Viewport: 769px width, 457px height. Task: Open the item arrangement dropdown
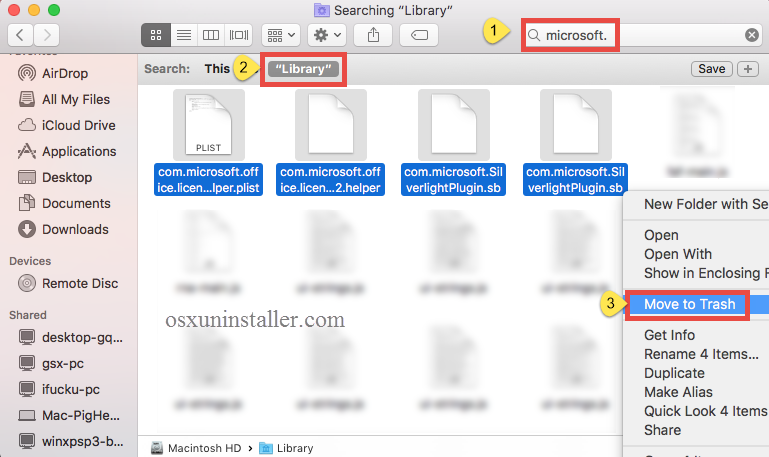(281, 35)
